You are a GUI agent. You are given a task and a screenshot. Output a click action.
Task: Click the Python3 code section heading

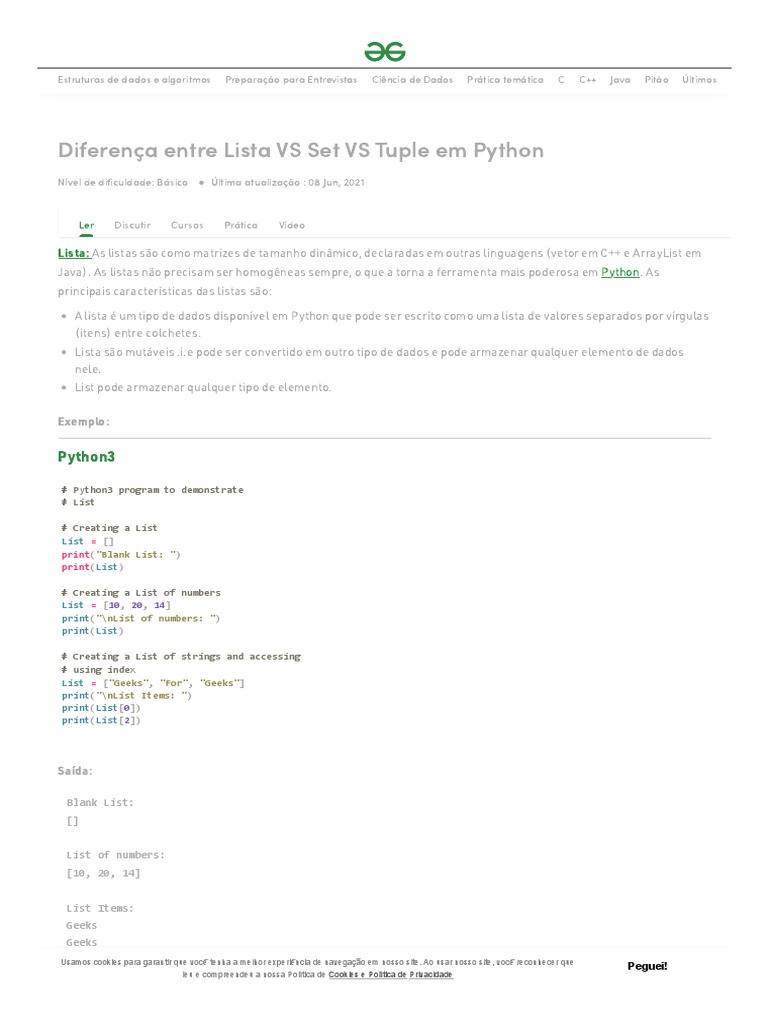point(86,456)
